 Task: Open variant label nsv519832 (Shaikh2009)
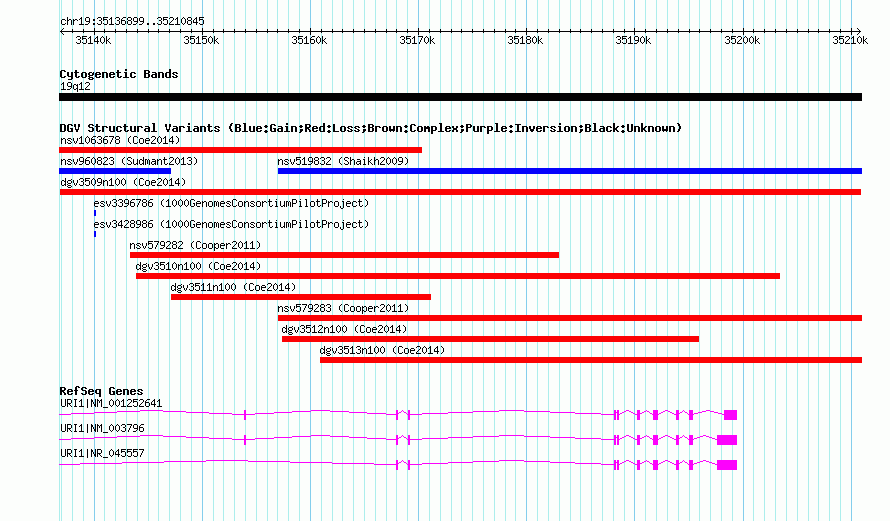[343, 161]
